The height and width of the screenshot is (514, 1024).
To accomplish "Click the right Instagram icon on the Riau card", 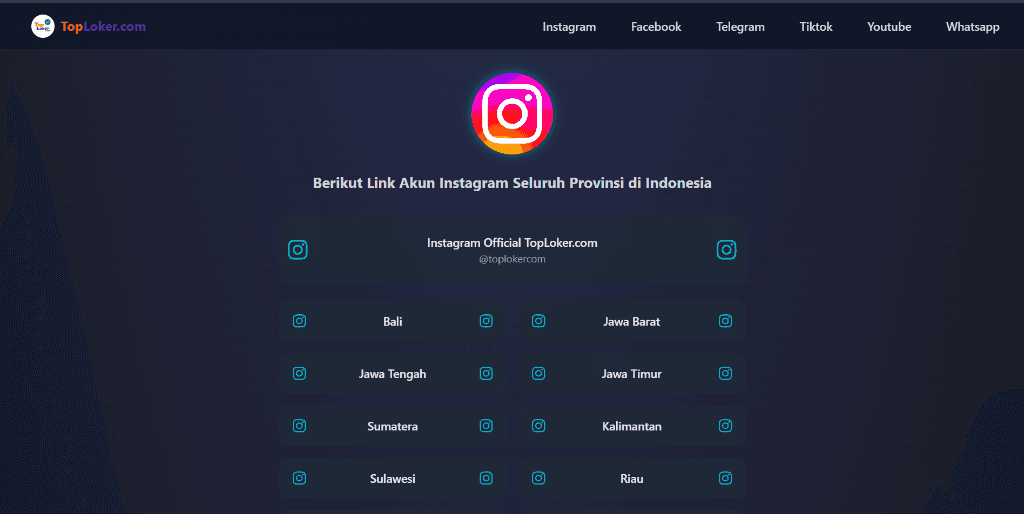I will [726, 477].
